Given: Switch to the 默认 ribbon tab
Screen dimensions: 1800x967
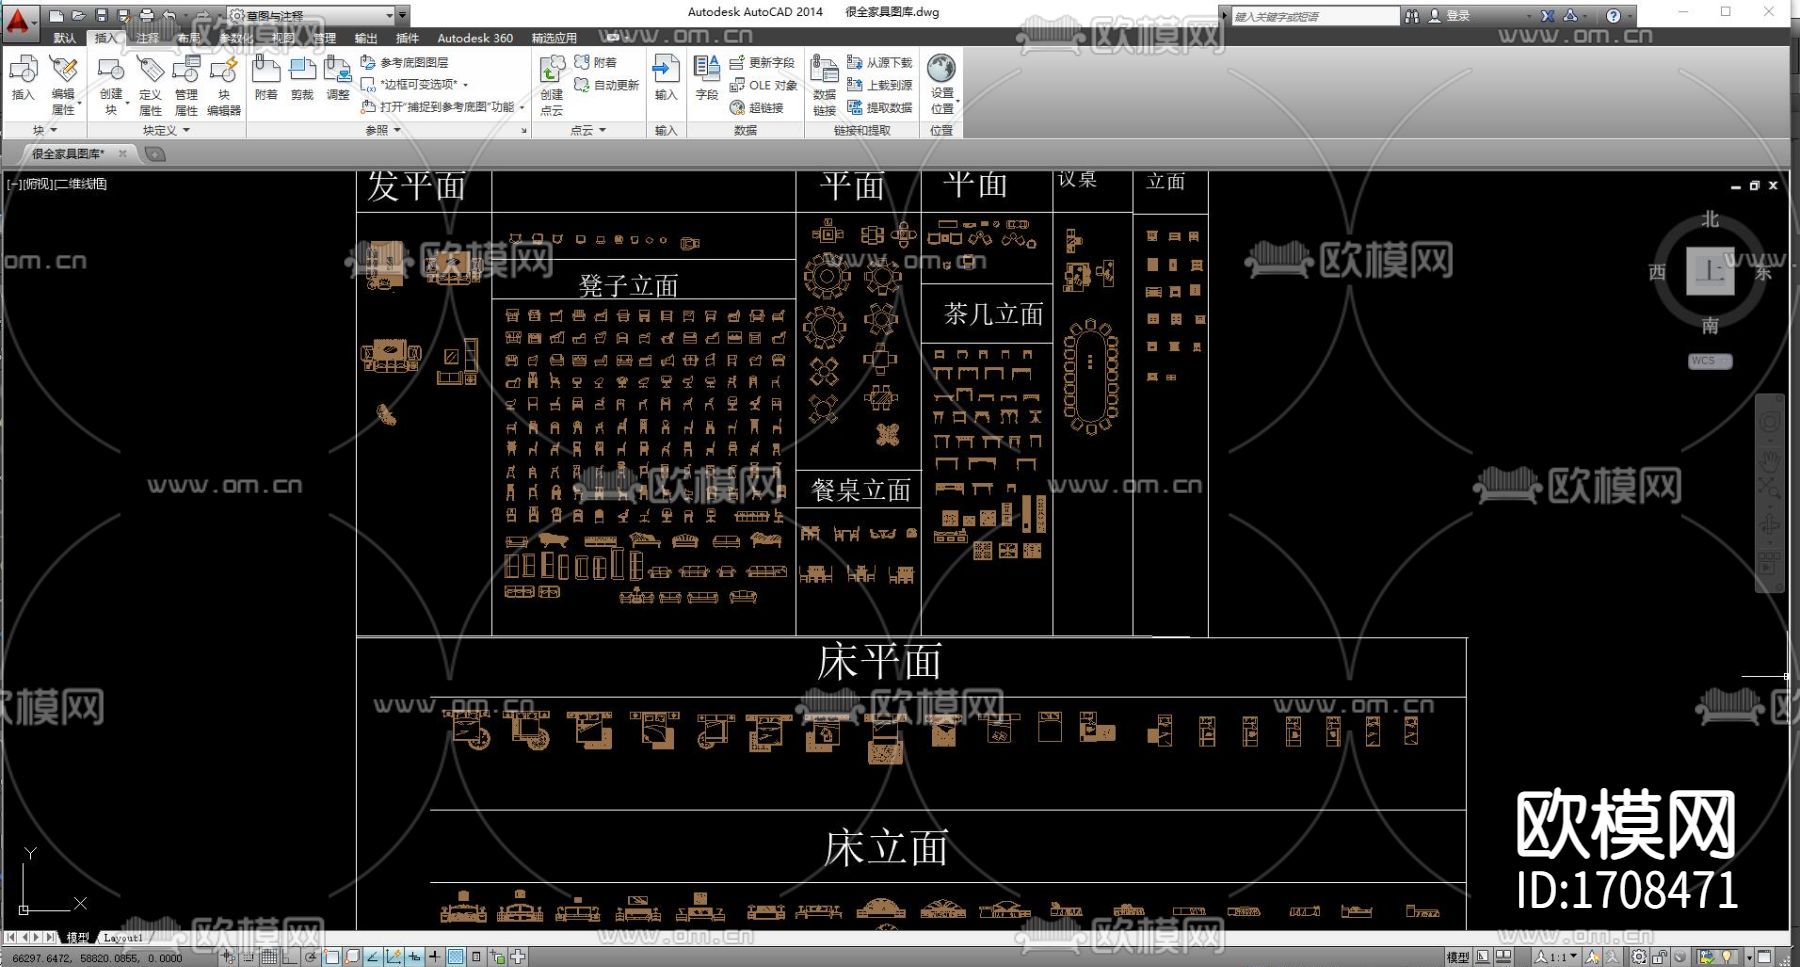Looking at the screenshot, I should coord(64,38).
